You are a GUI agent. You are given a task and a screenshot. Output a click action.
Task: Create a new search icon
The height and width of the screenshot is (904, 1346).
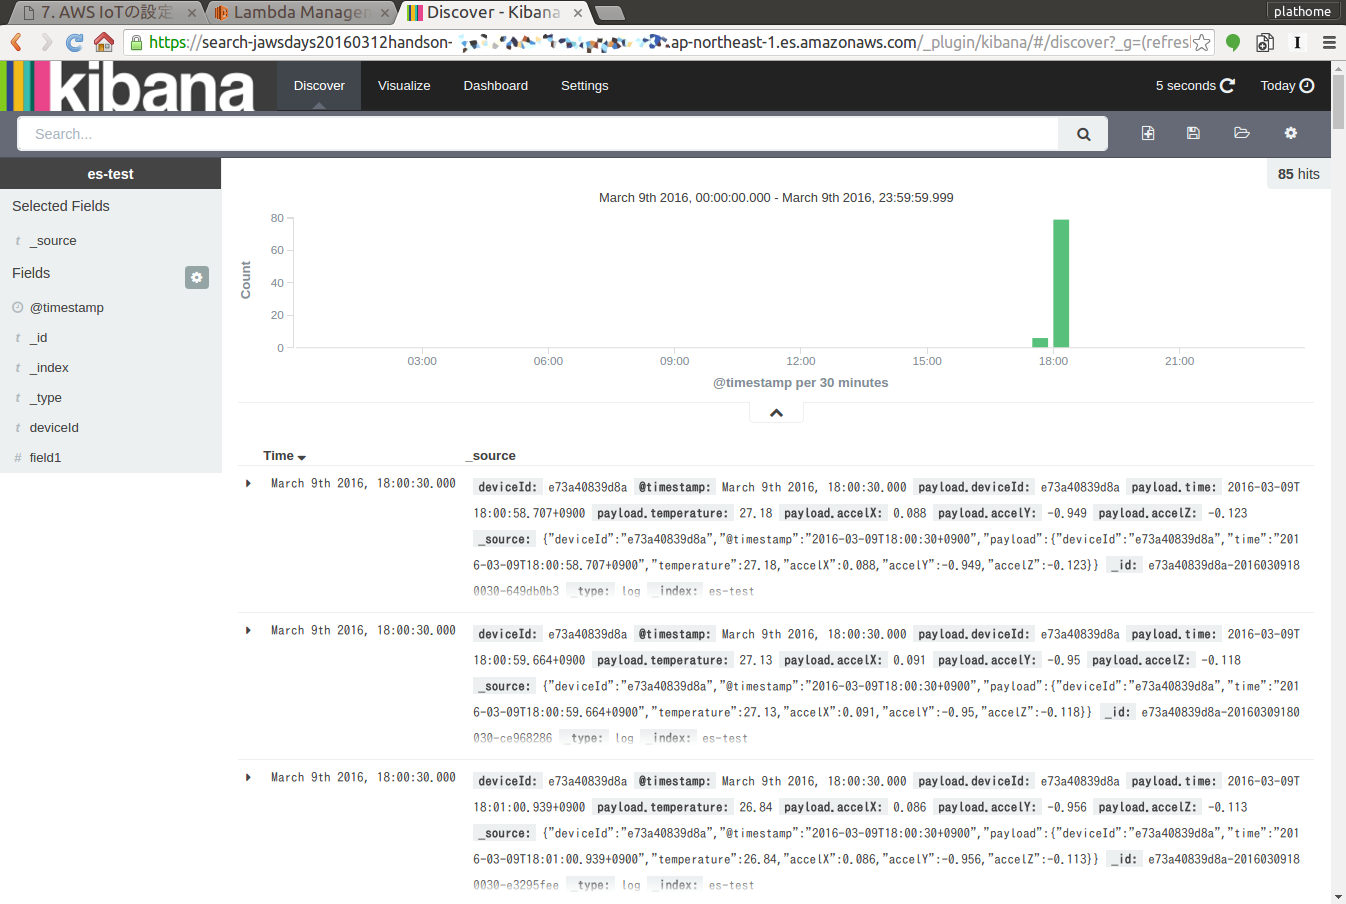1148,133
